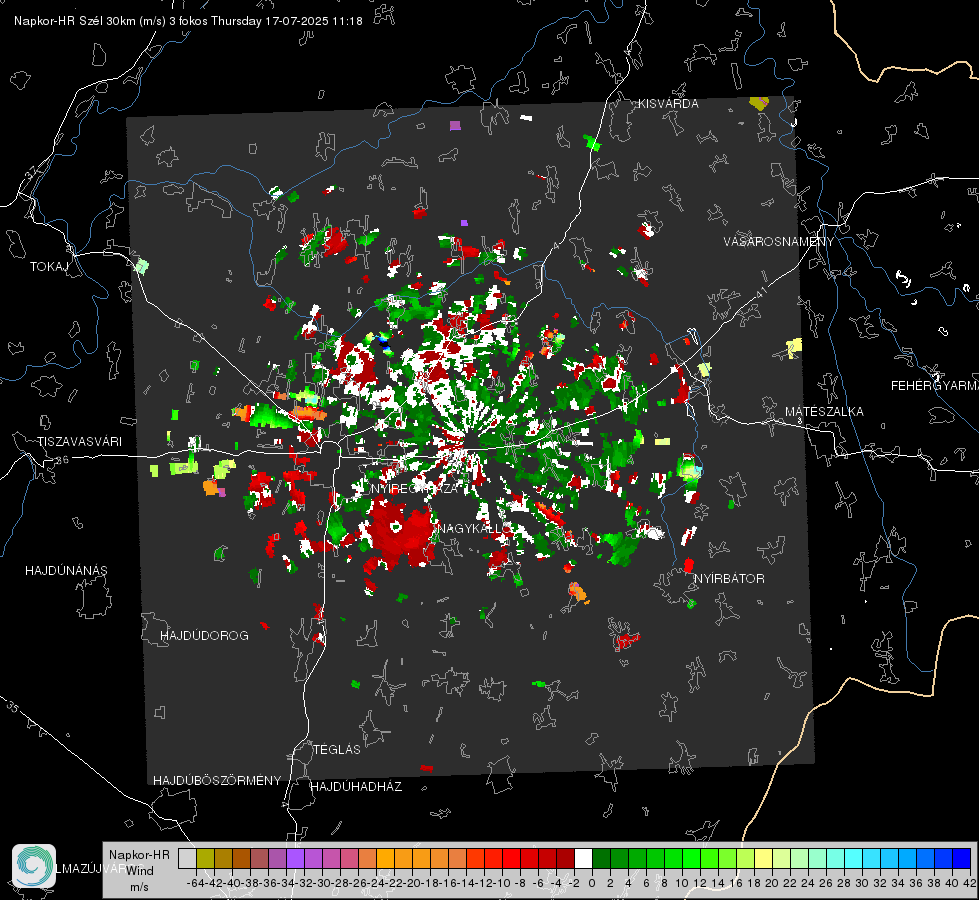Click the MÁTÉSZALKA city label
The height and width of the screenshot is (900, 979).
tap(824, 412)
